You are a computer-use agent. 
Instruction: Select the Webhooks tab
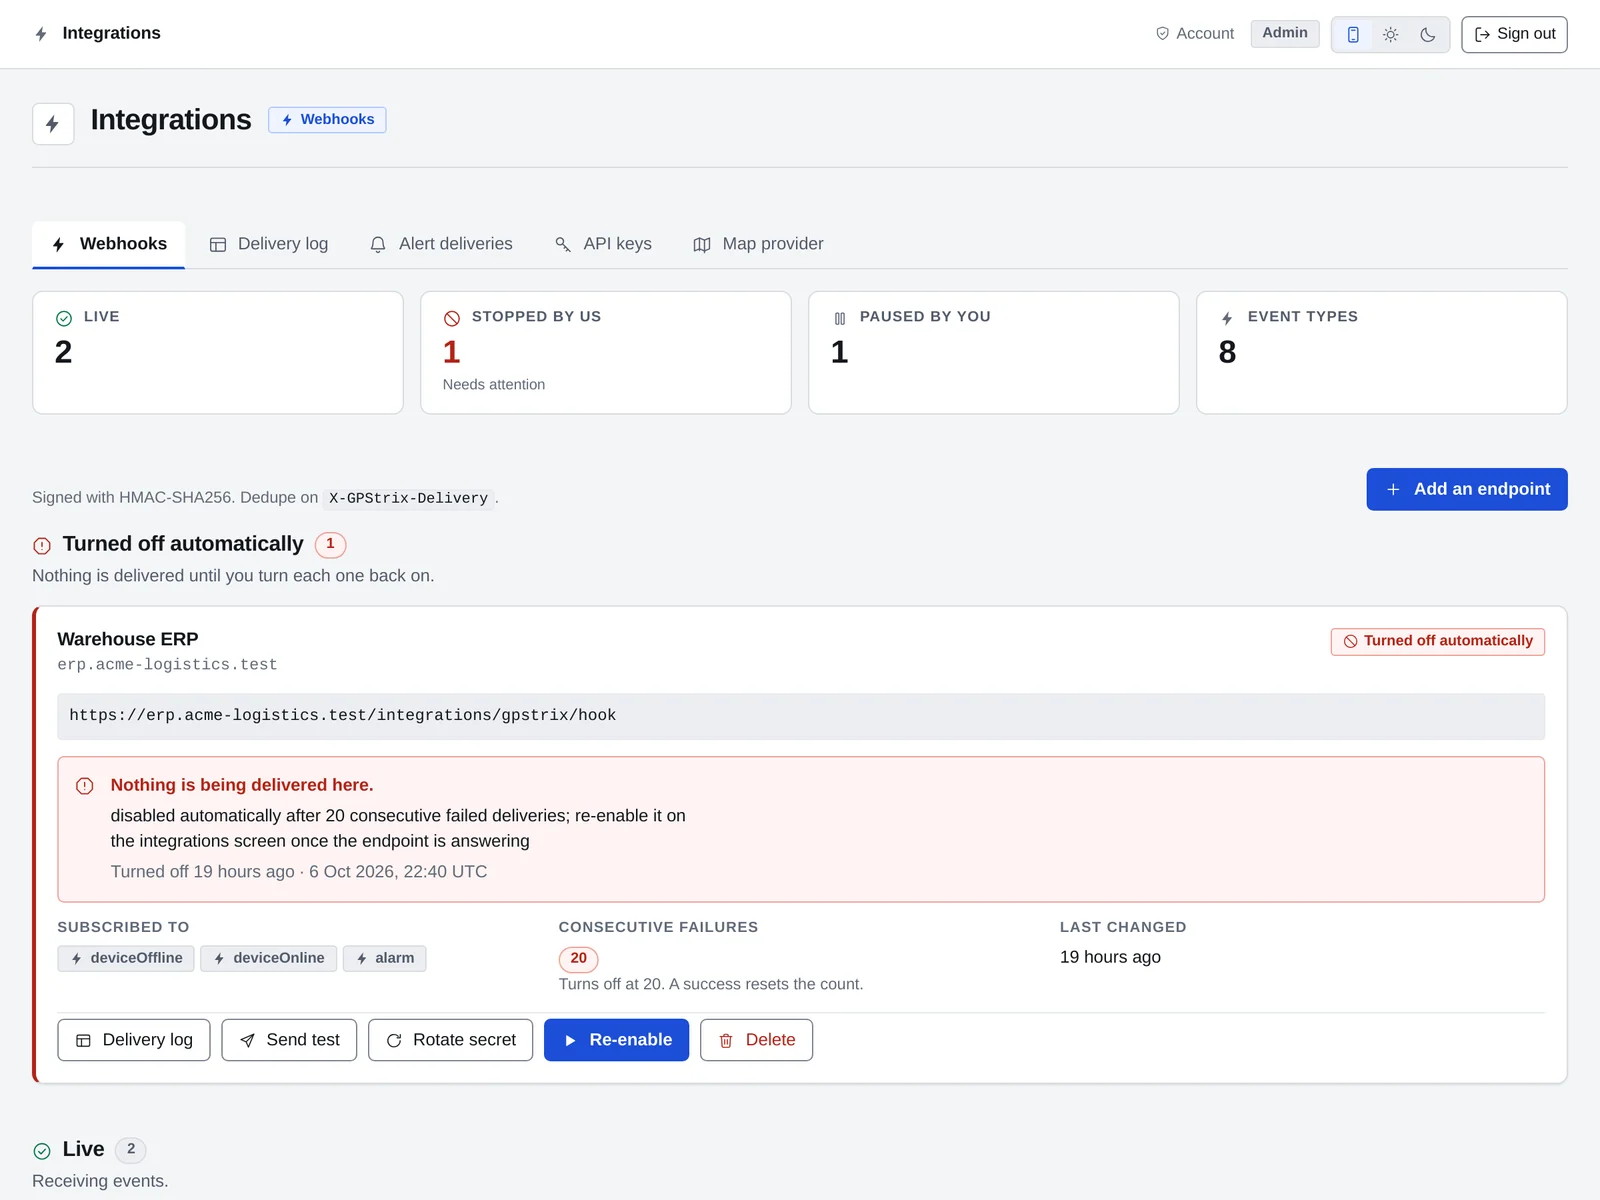click(x=109, y=244)
